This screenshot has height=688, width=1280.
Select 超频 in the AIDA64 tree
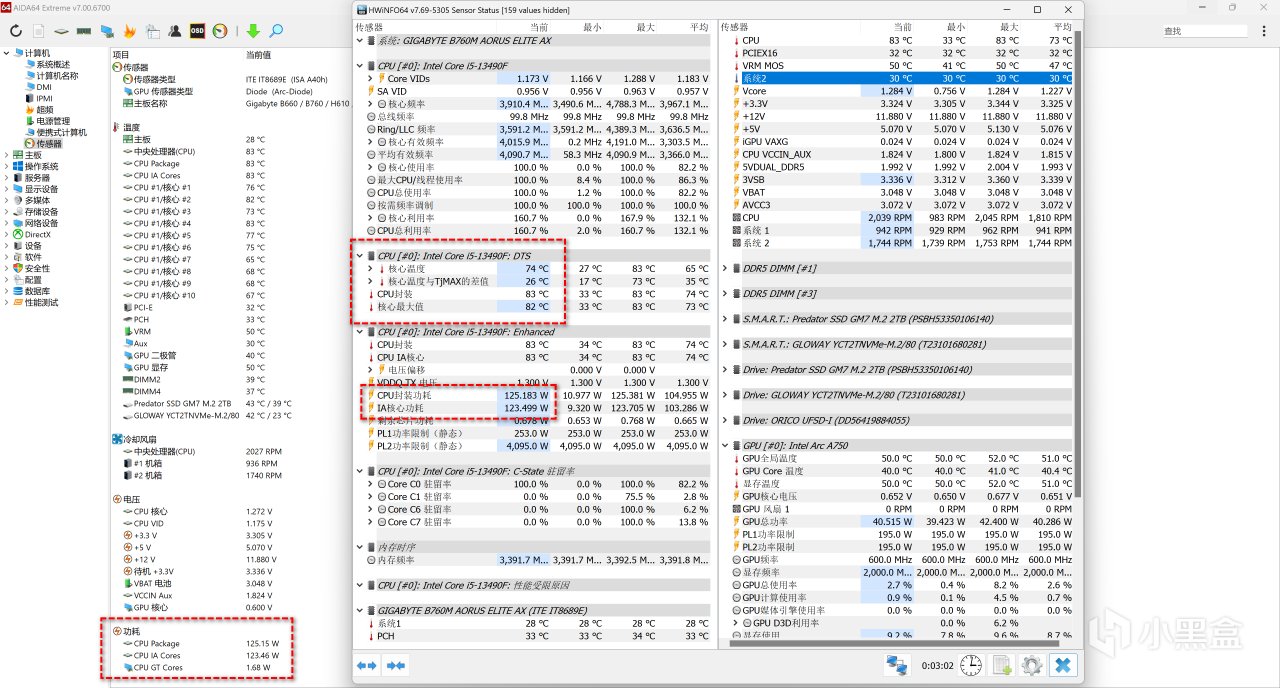pos(38,110)
